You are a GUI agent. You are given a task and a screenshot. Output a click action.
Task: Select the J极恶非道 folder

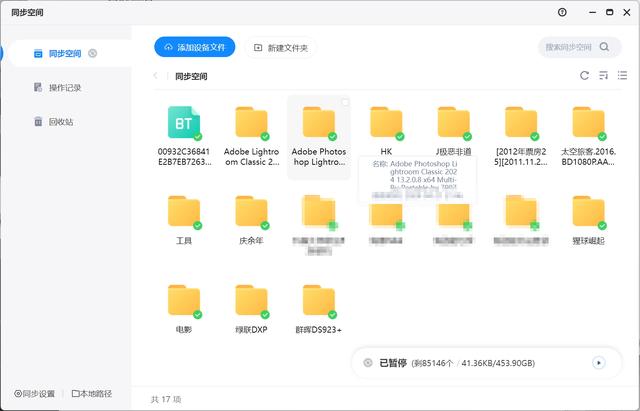453,131
